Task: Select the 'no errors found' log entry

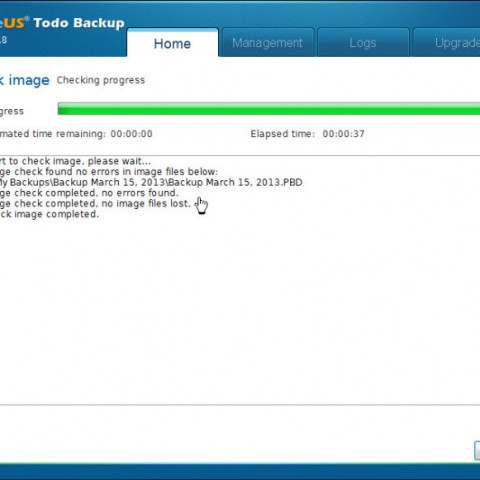Action: pos(89,193)
